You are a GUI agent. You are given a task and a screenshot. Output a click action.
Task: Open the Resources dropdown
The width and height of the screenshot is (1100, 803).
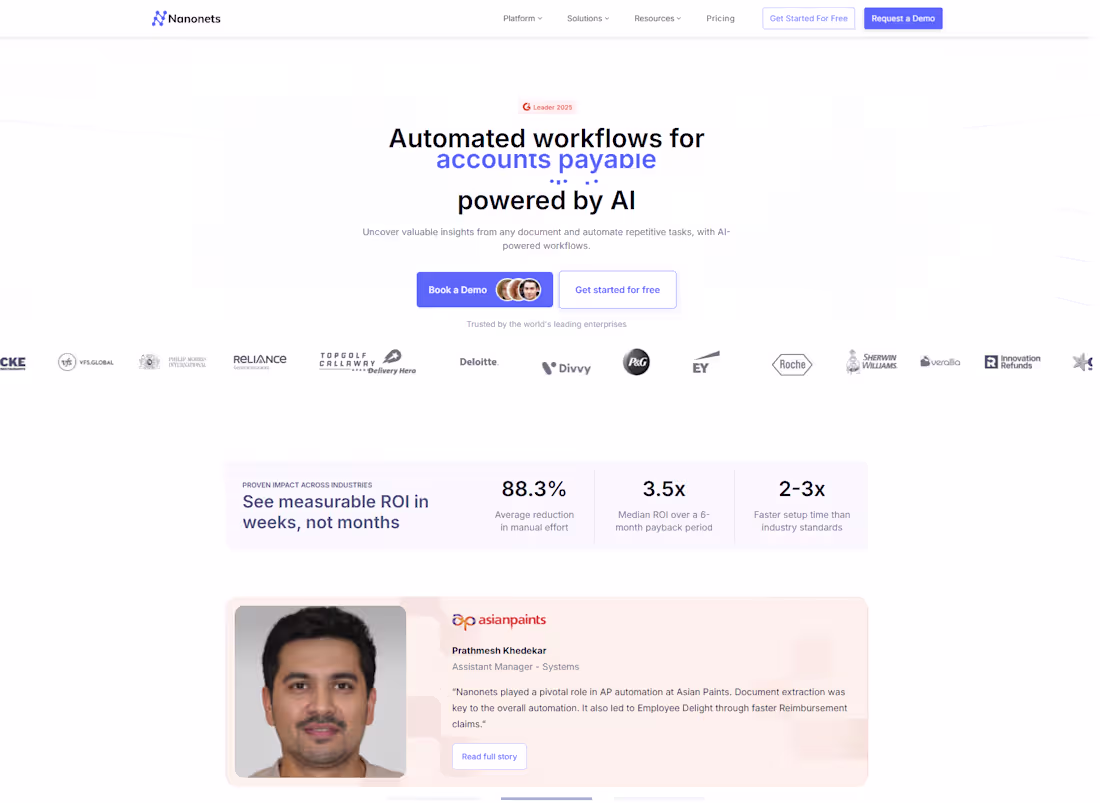[x=657, y=18]
